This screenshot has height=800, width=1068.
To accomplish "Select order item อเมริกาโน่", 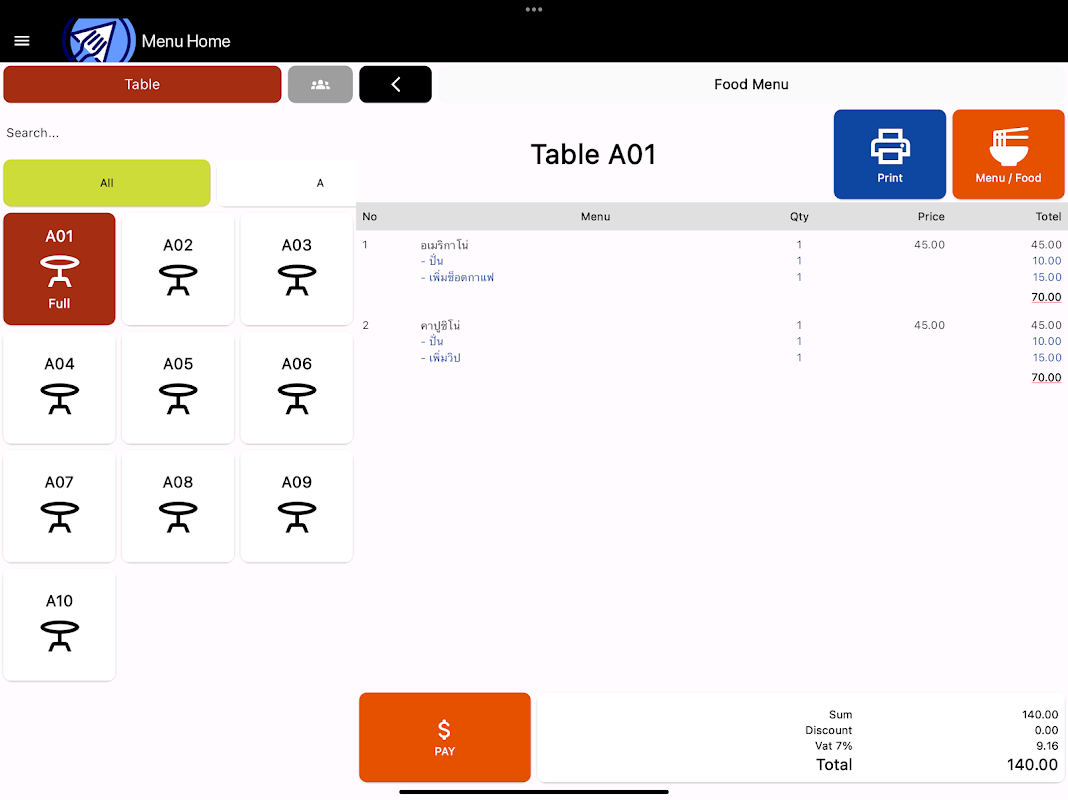I will coord(444,244).
